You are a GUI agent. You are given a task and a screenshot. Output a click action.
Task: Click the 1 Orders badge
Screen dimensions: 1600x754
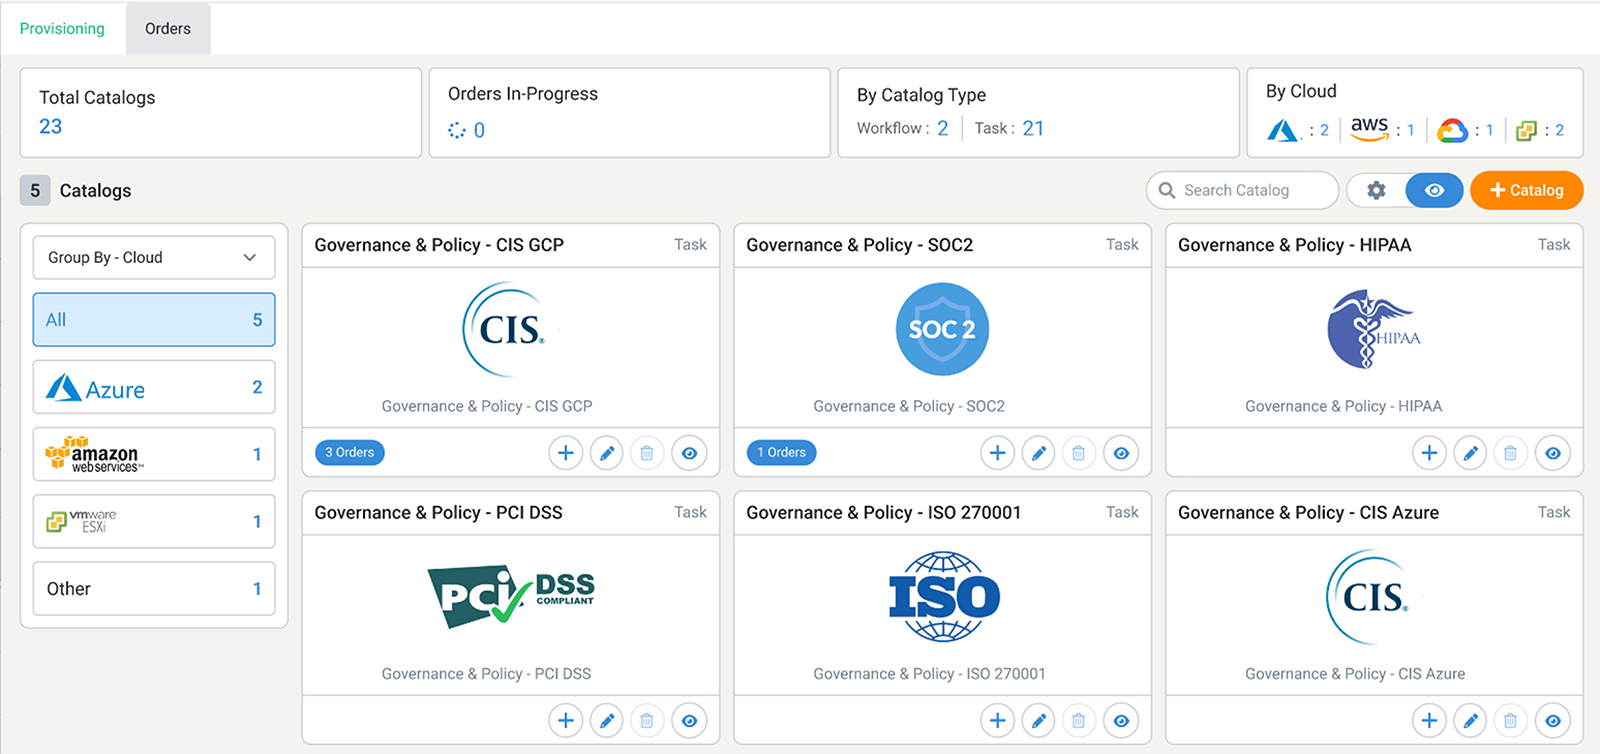pyautogui.click(x=781, y=453)
